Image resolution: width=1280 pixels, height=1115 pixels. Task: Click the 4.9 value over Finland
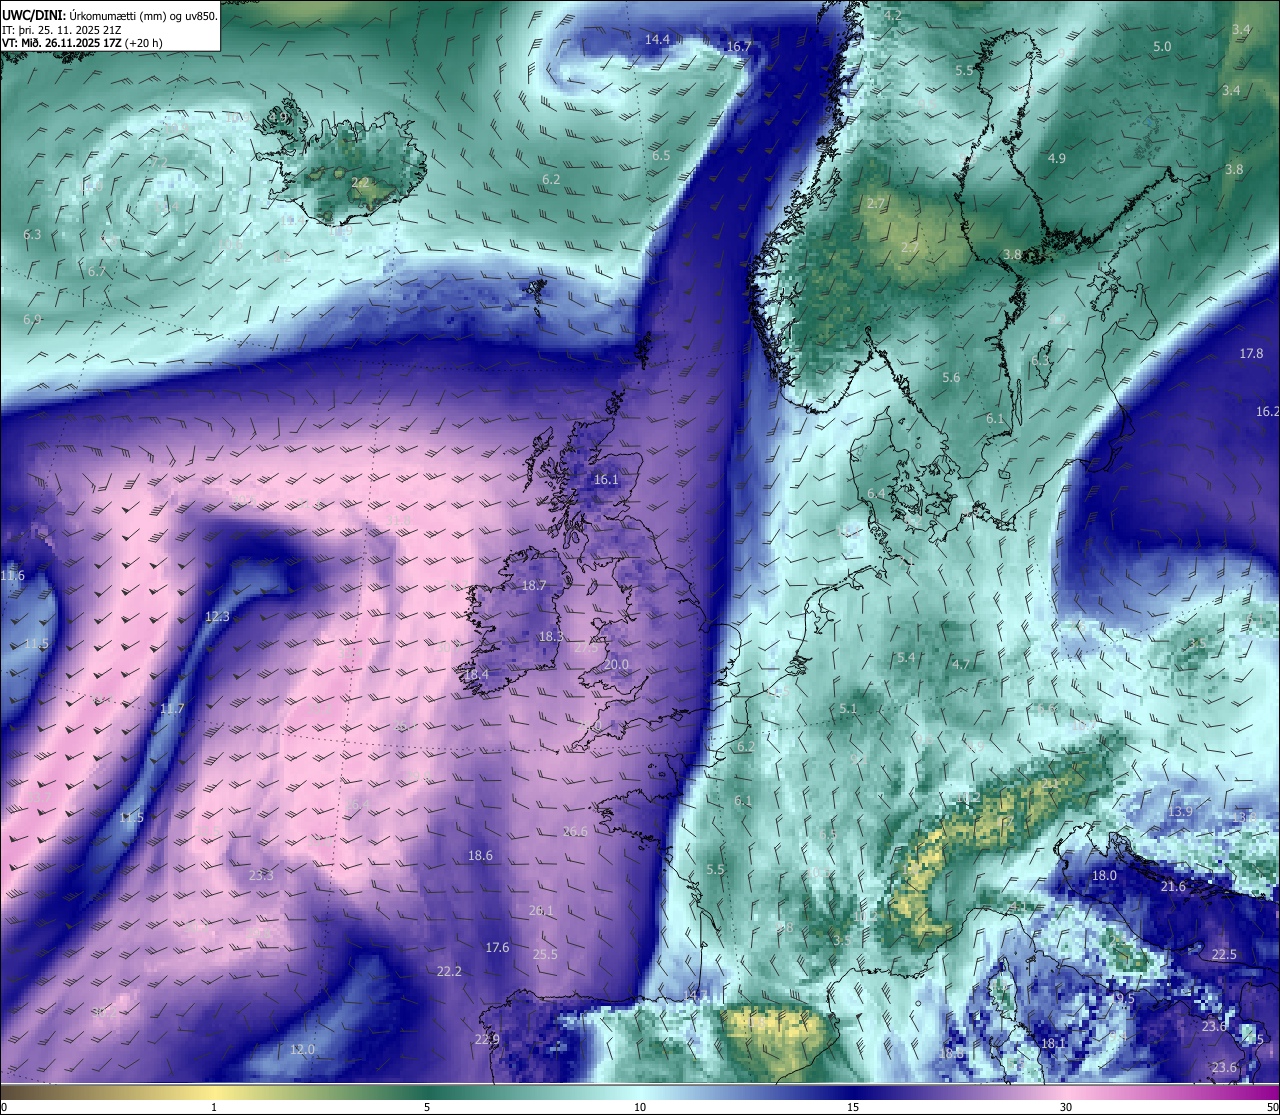point(1057,159)
